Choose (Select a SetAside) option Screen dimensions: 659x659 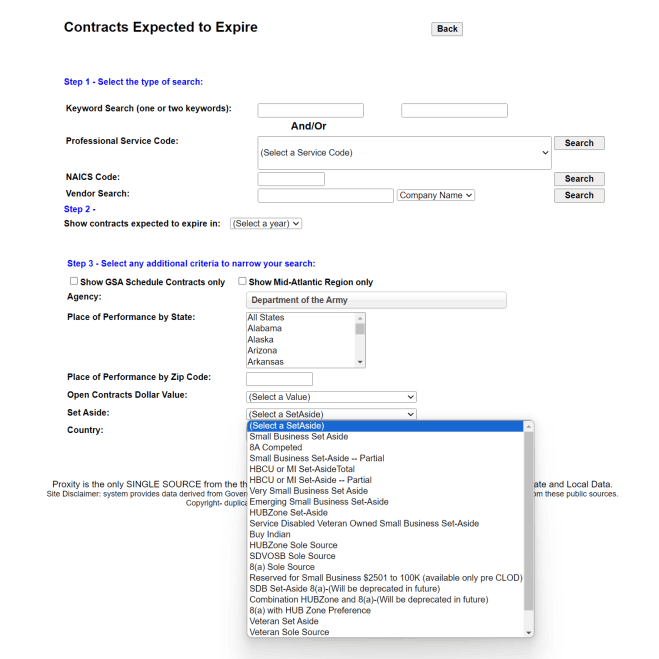pos(385,426)
